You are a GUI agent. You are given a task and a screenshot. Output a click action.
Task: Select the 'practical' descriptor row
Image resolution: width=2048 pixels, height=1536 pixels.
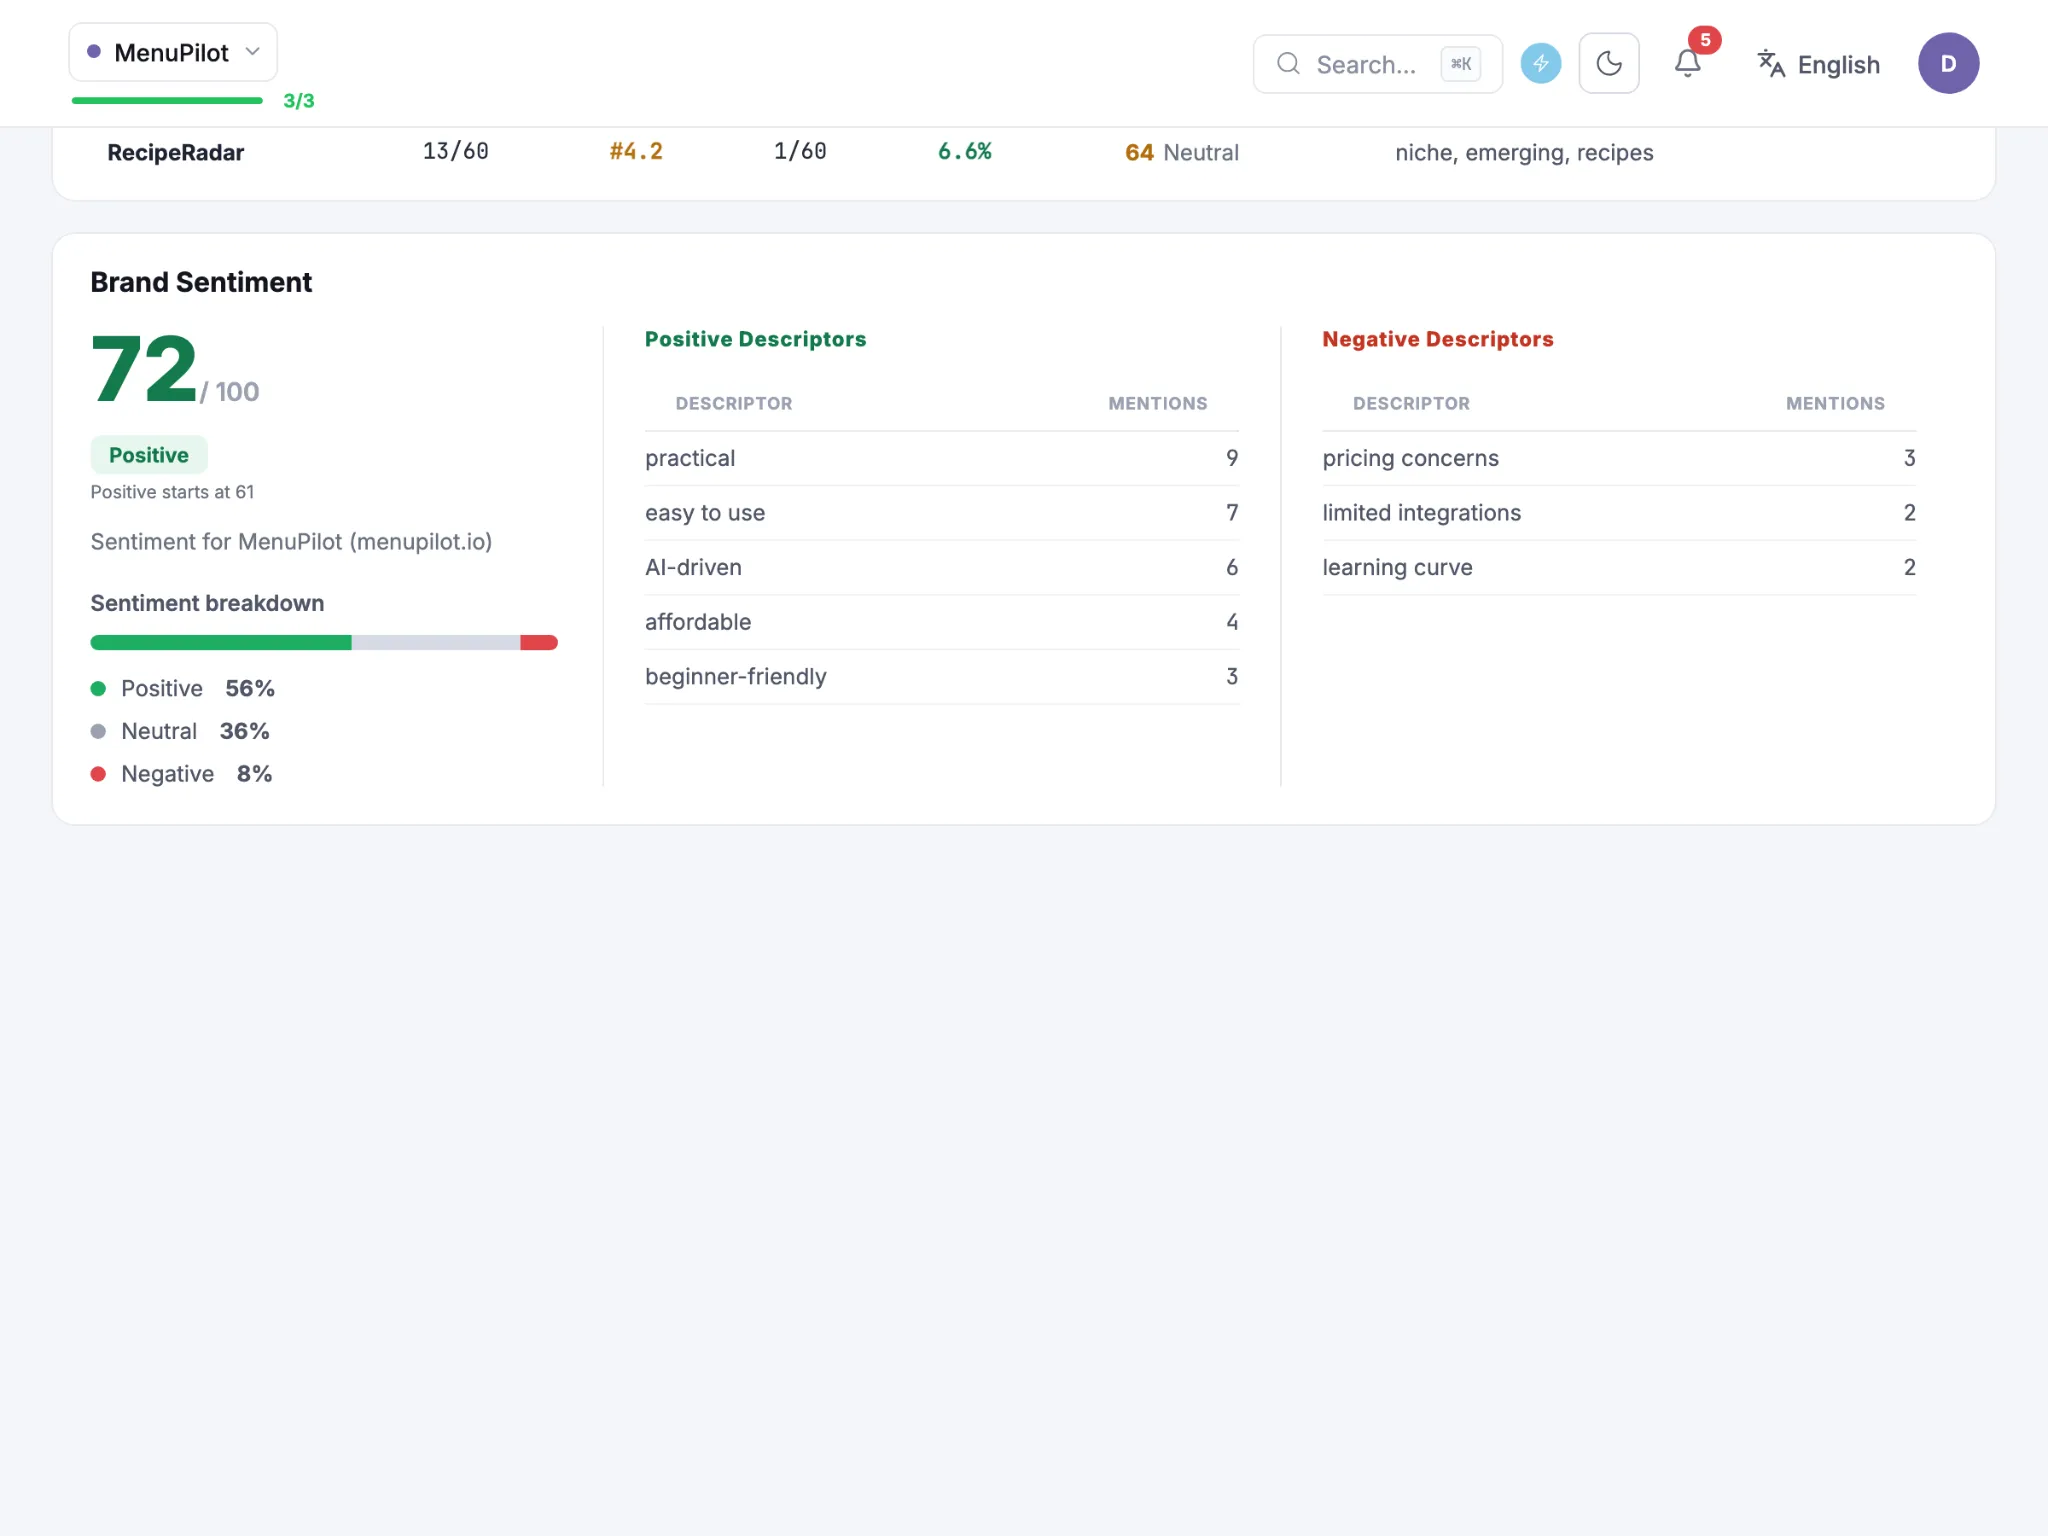point(942,459)
